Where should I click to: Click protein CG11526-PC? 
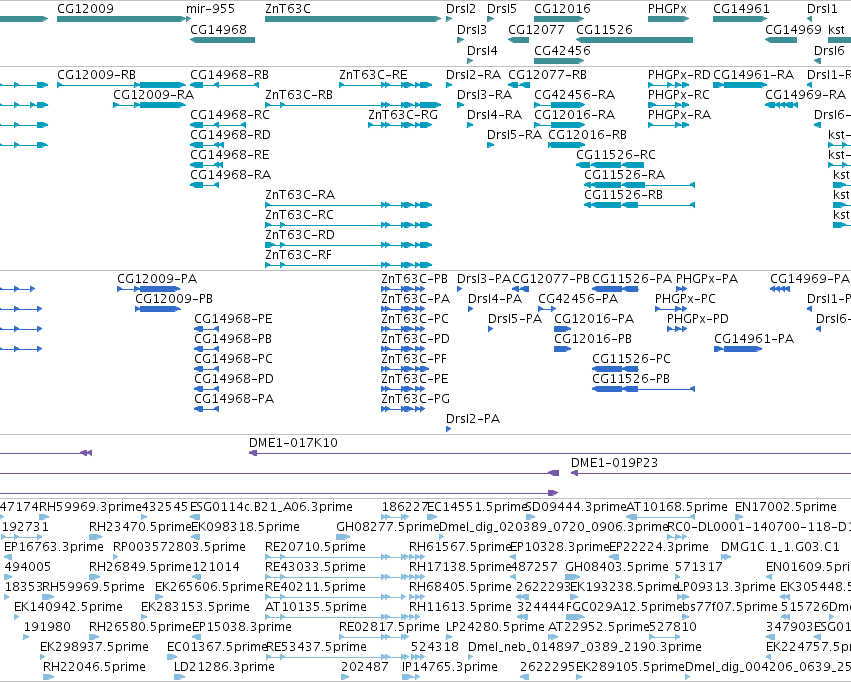[x=631, y=359]
